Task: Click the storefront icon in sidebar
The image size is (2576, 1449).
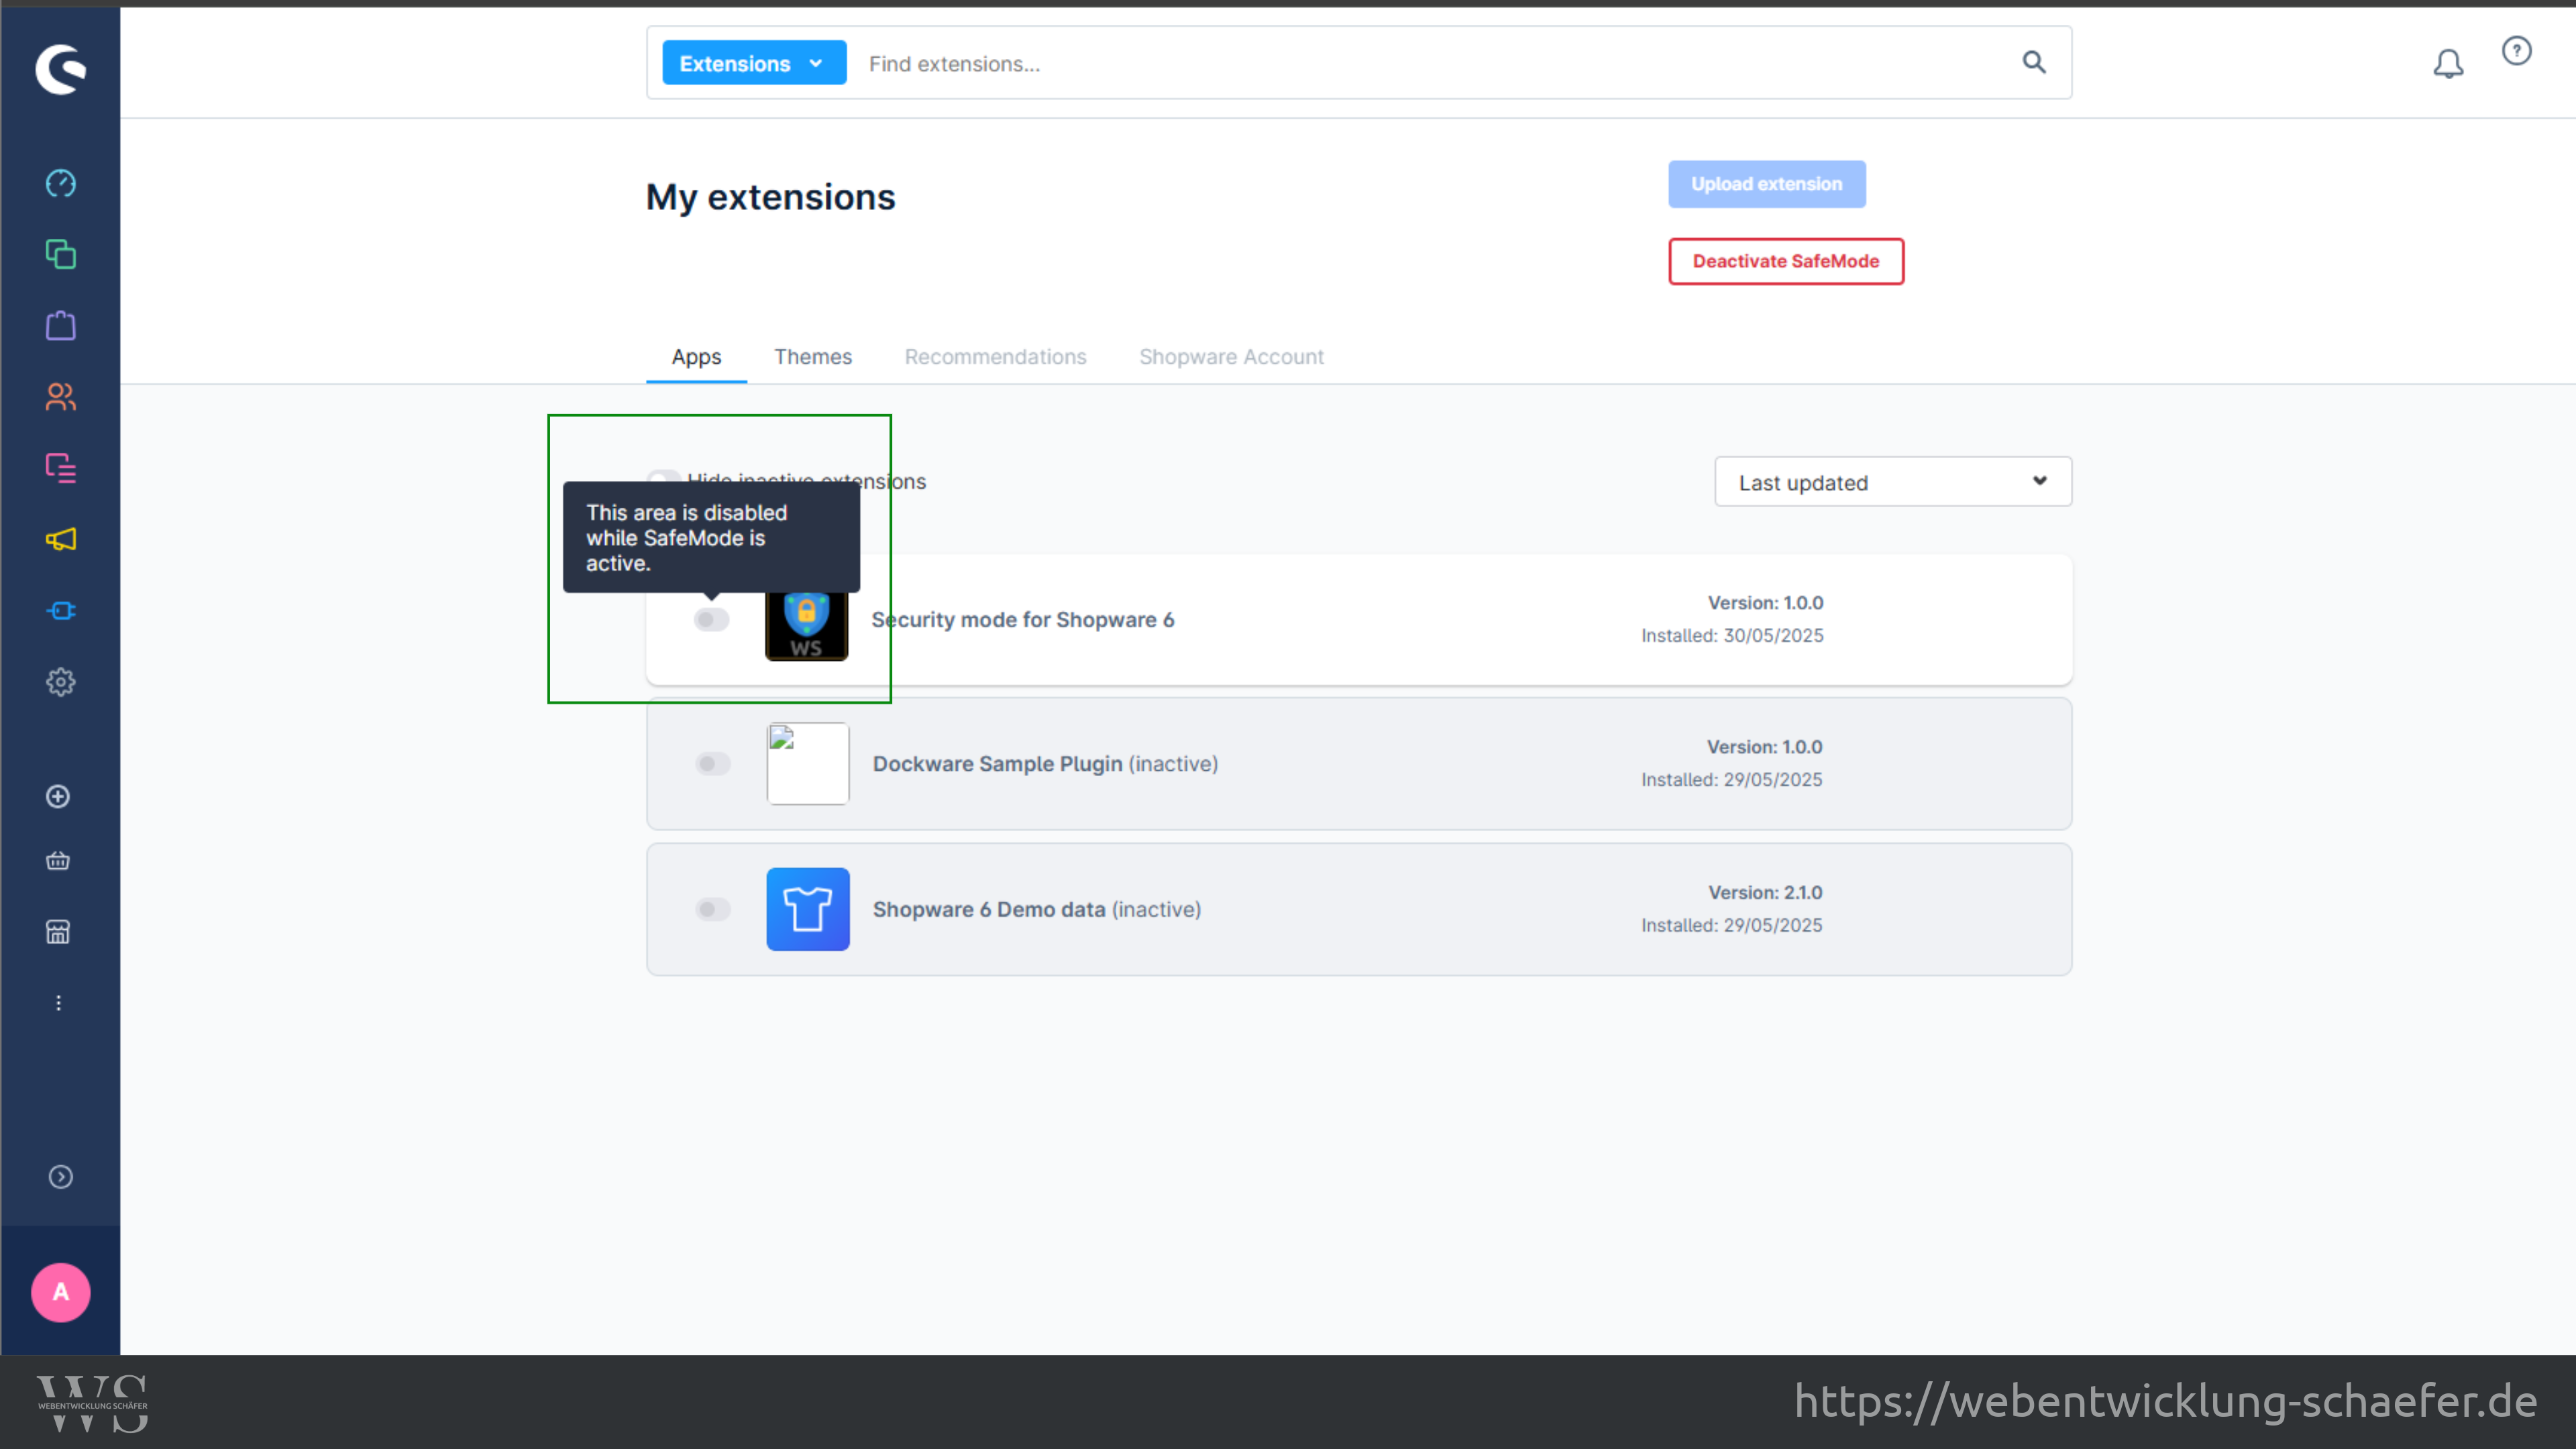Action: [58, 932]
